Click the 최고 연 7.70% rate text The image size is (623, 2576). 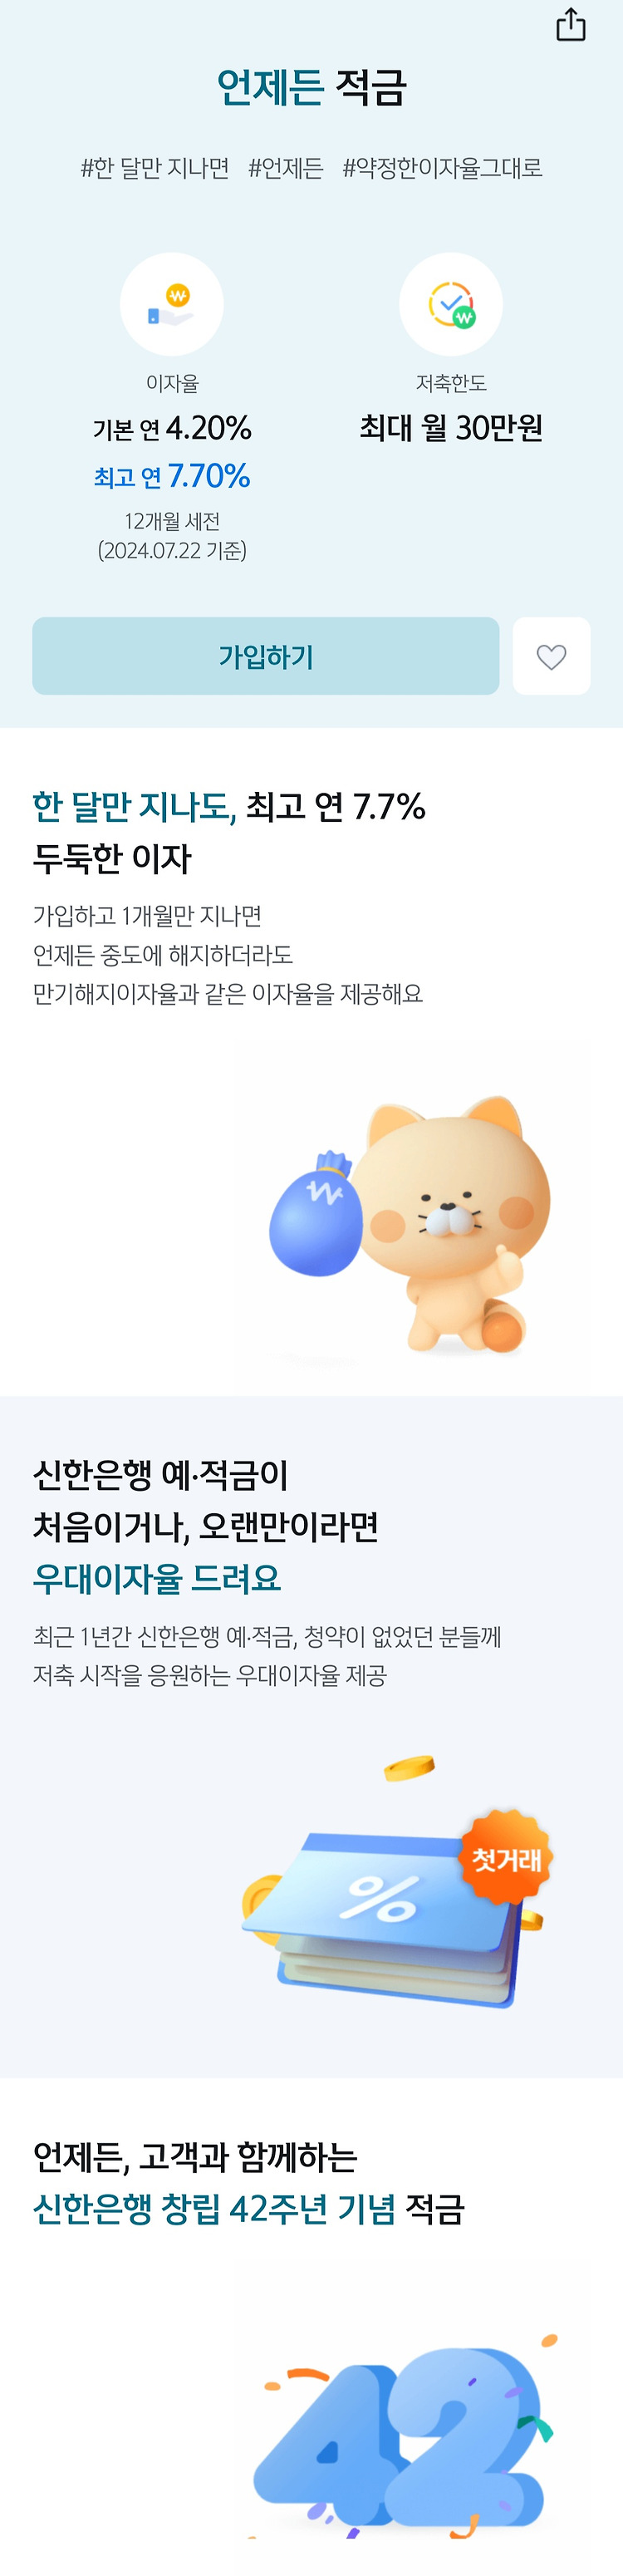point(172,476)
